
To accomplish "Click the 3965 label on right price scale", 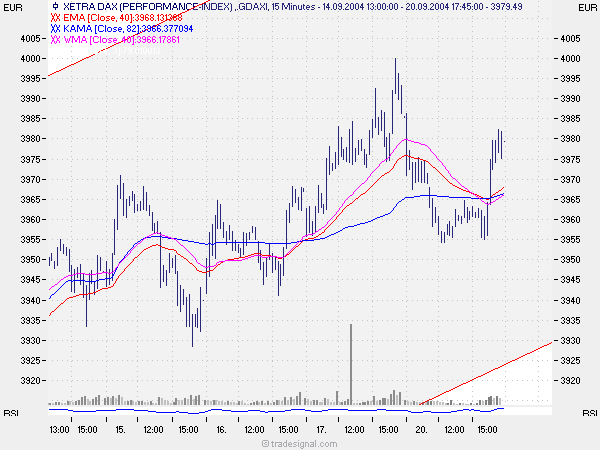I will tap(571, 199).
